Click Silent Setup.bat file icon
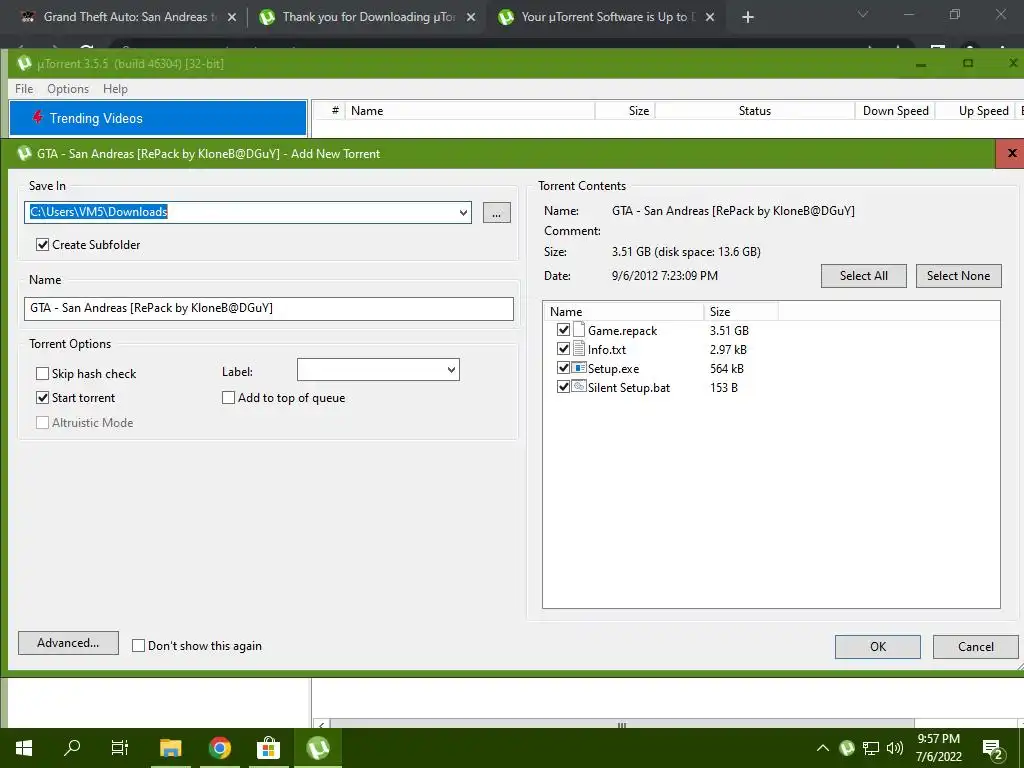 (579, 387)
